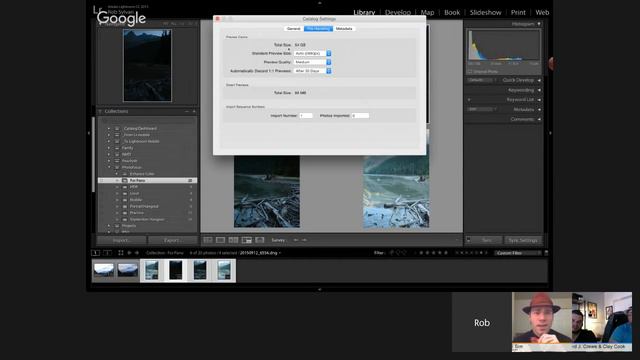
Task: Click the Sync Settings button
Action: coord(523,240)
